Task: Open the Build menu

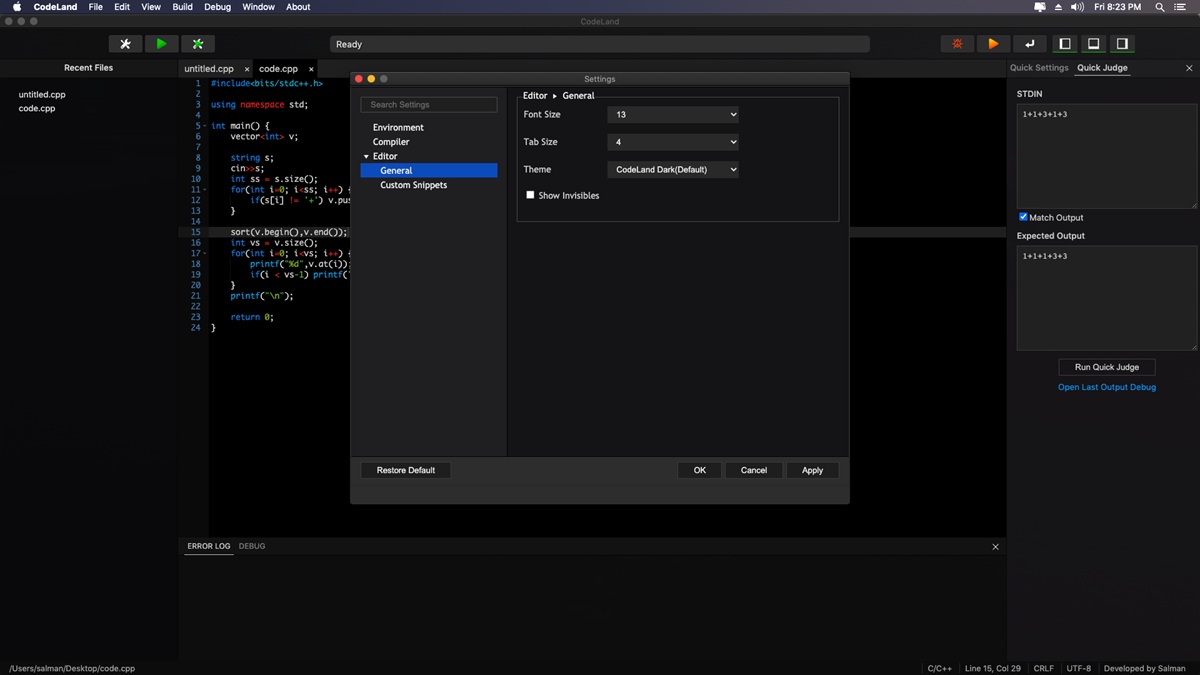Action: click(x=183, y=7)
